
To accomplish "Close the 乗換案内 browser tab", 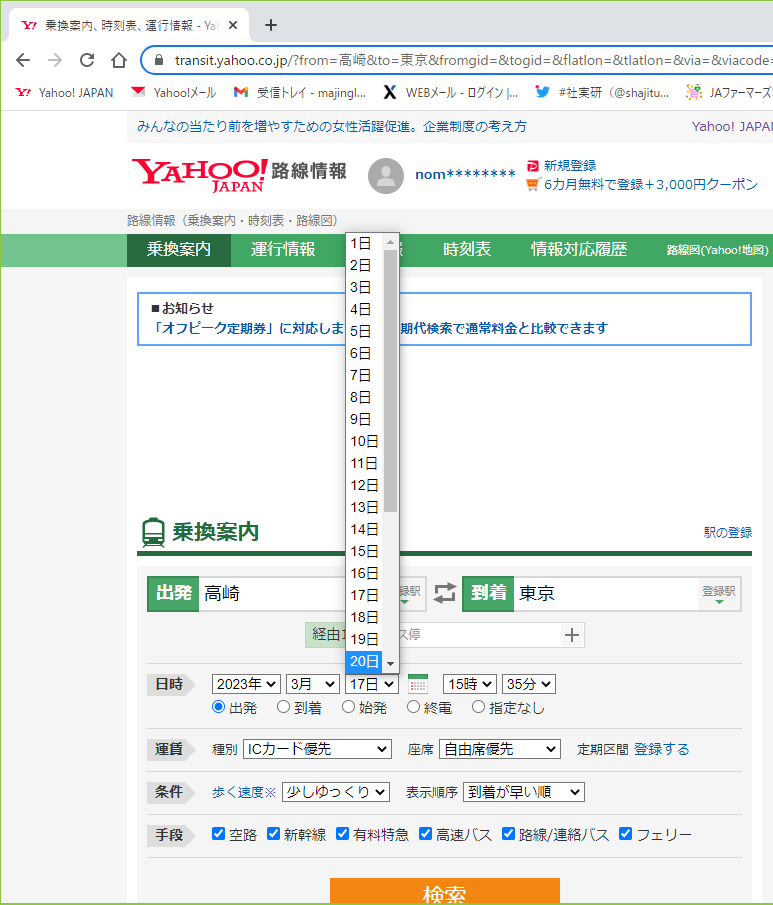I will pyautogui.click(x=233, y=25).
